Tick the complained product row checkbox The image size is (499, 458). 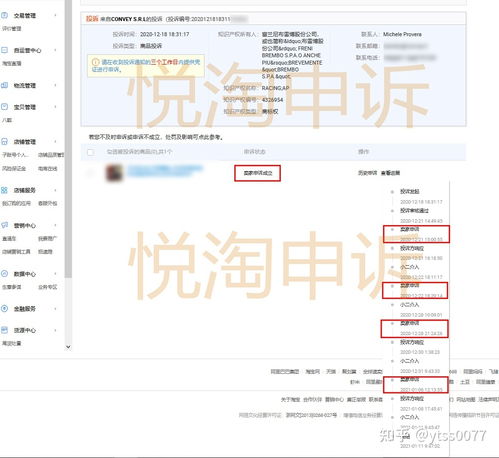point(90,173)
